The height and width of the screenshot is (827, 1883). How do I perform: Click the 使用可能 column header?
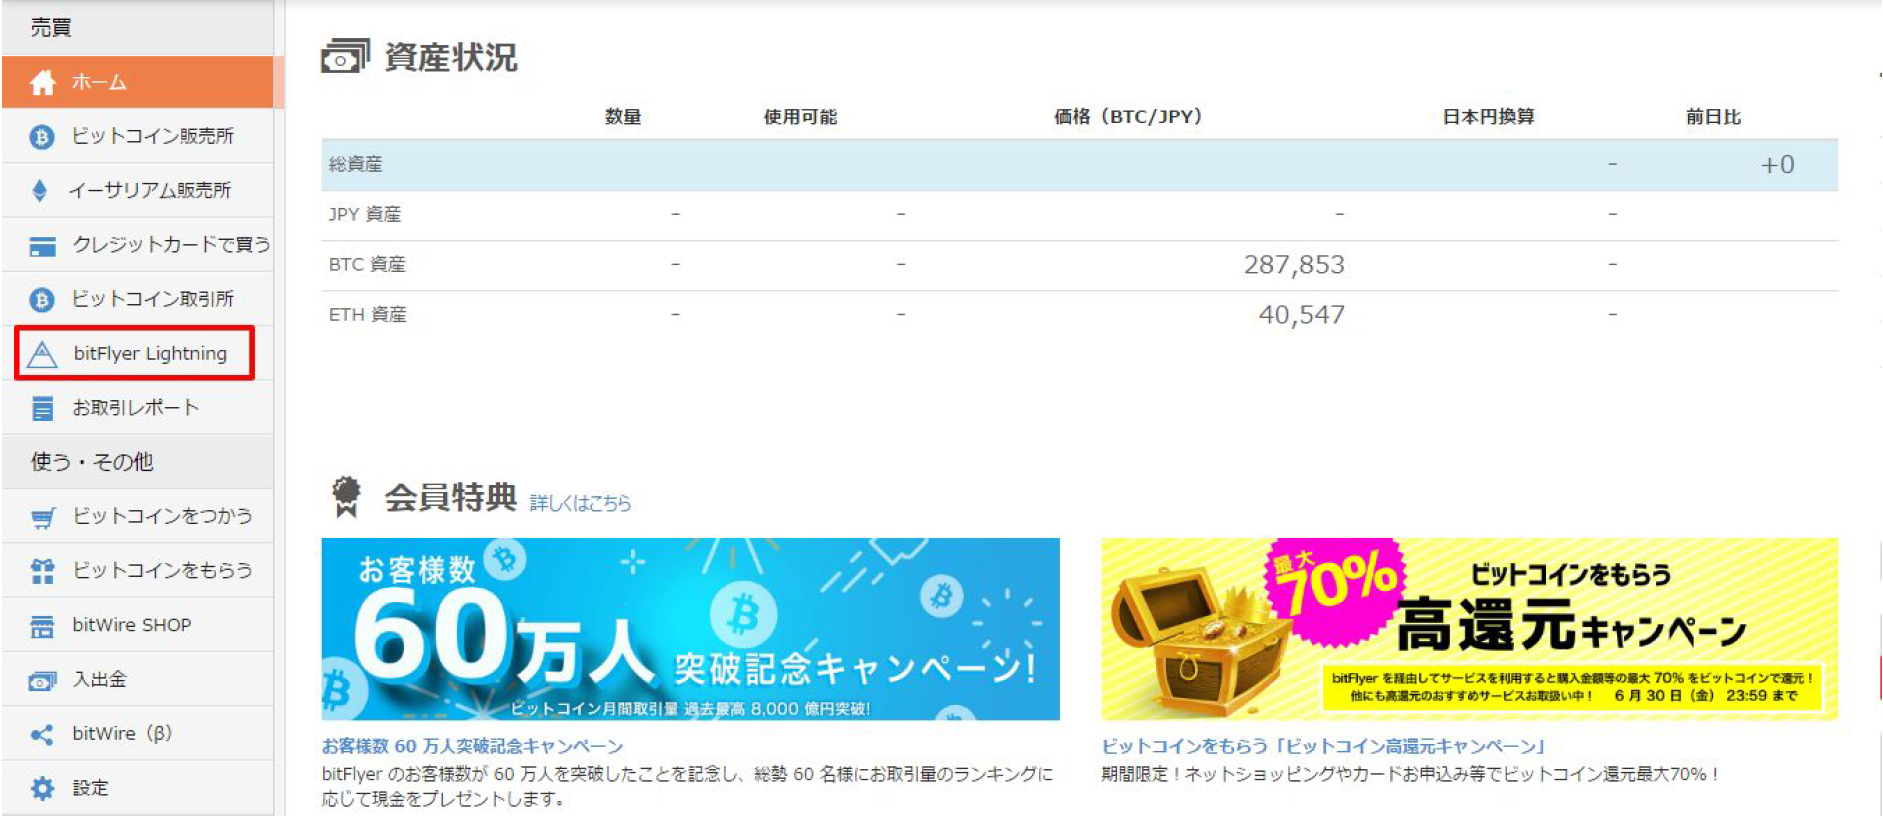pos(800,117)
